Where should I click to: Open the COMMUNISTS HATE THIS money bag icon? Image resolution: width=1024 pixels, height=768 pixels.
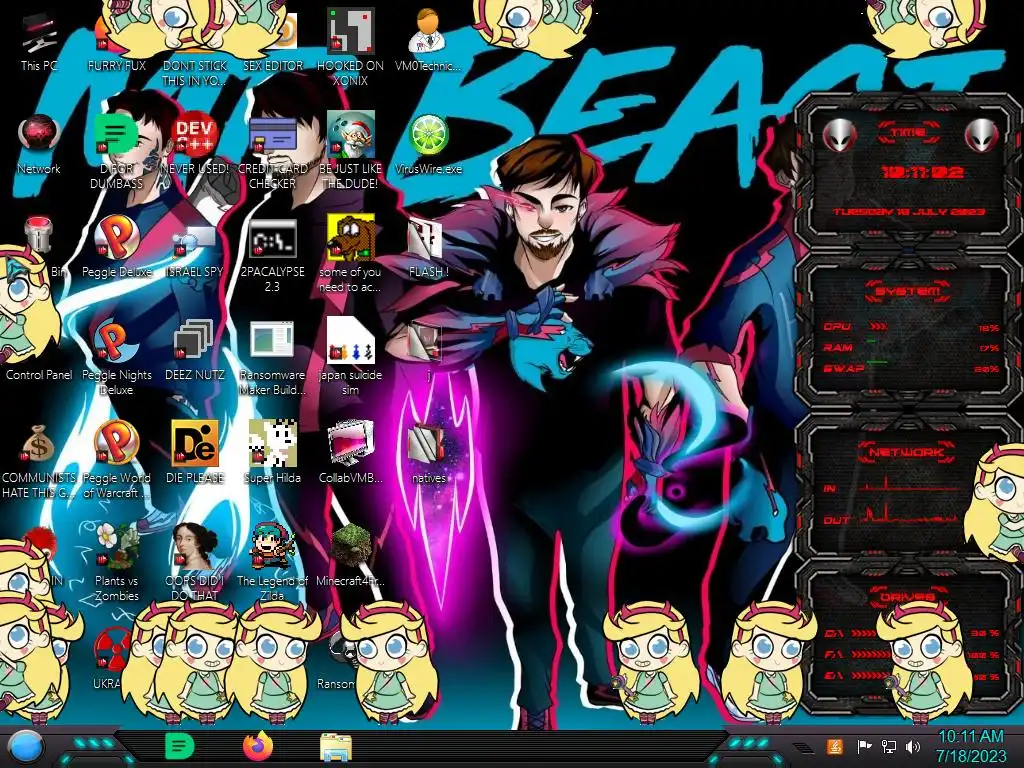pyautogui.click(x=39, y=460)
